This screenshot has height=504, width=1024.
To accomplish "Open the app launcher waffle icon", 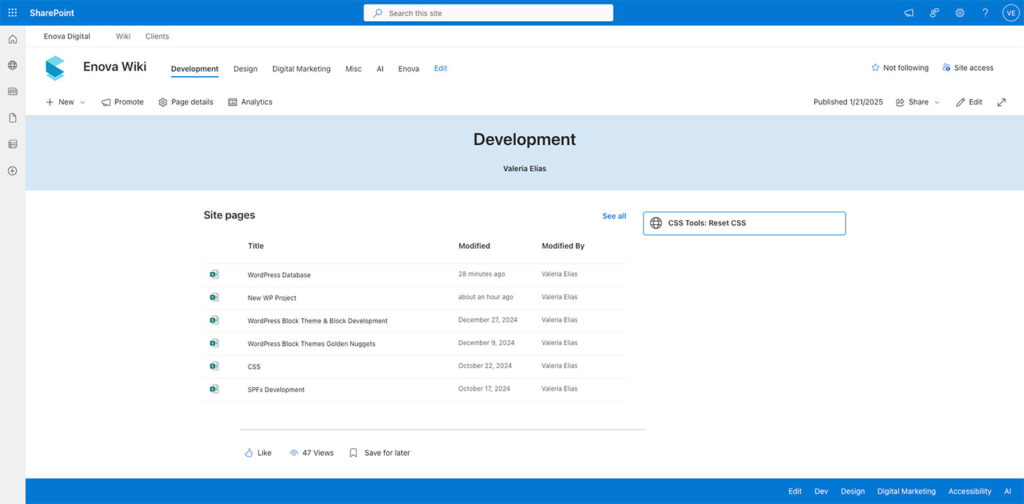I will [12, 12].
